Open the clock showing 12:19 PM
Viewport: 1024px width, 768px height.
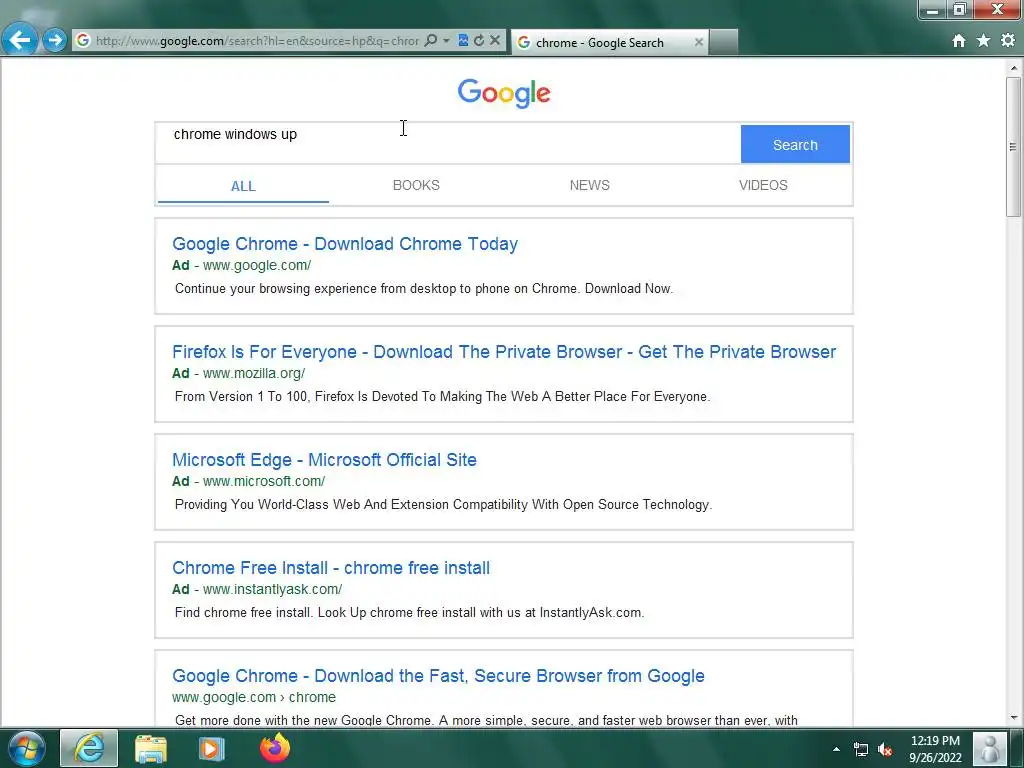(935, 749)
